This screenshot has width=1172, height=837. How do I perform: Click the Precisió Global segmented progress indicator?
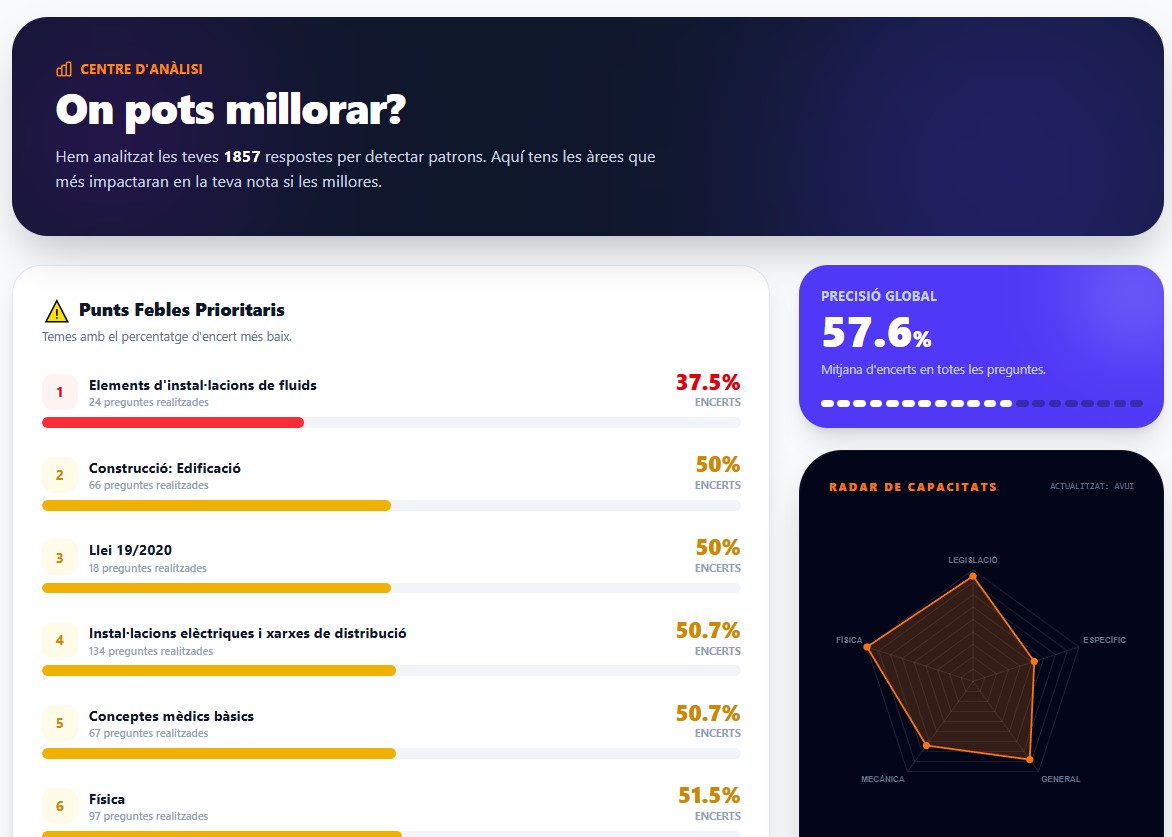coord(981,403)
